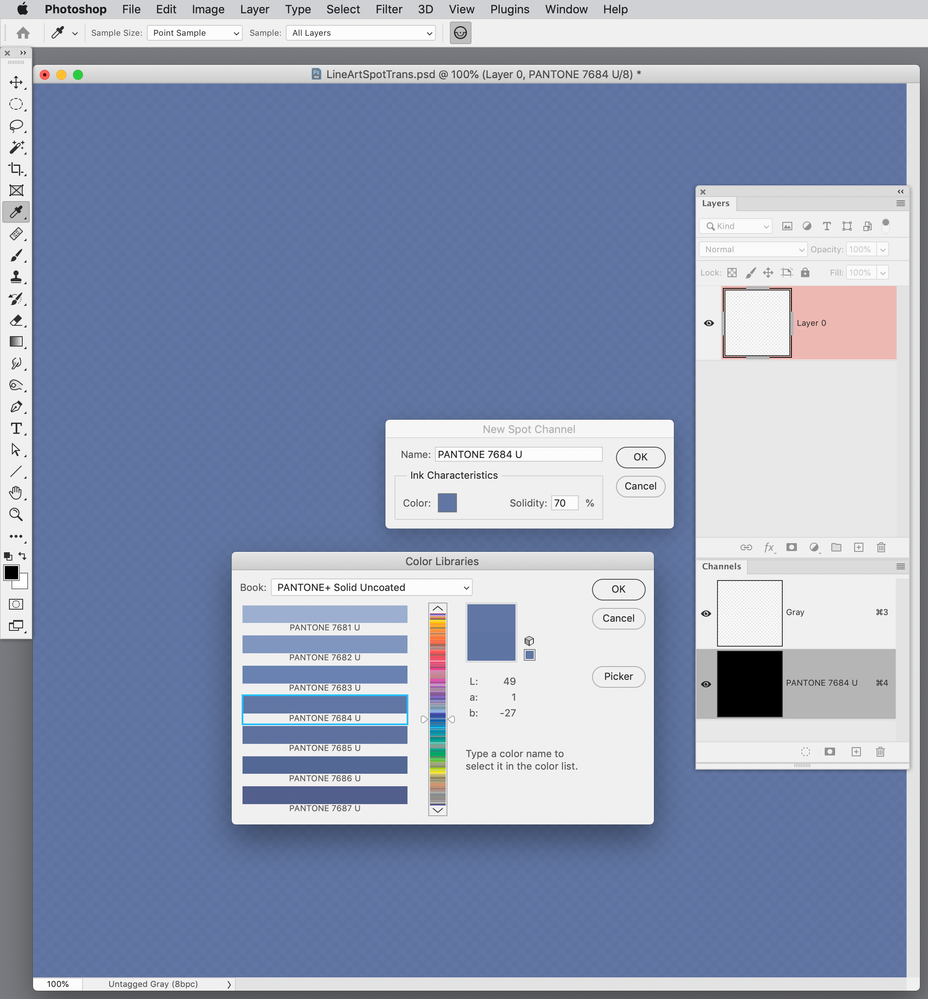Open the blend mode Normal dropdown
This screenshot has width=928, height=999.
pyautogui.click(x=753, y=250)
